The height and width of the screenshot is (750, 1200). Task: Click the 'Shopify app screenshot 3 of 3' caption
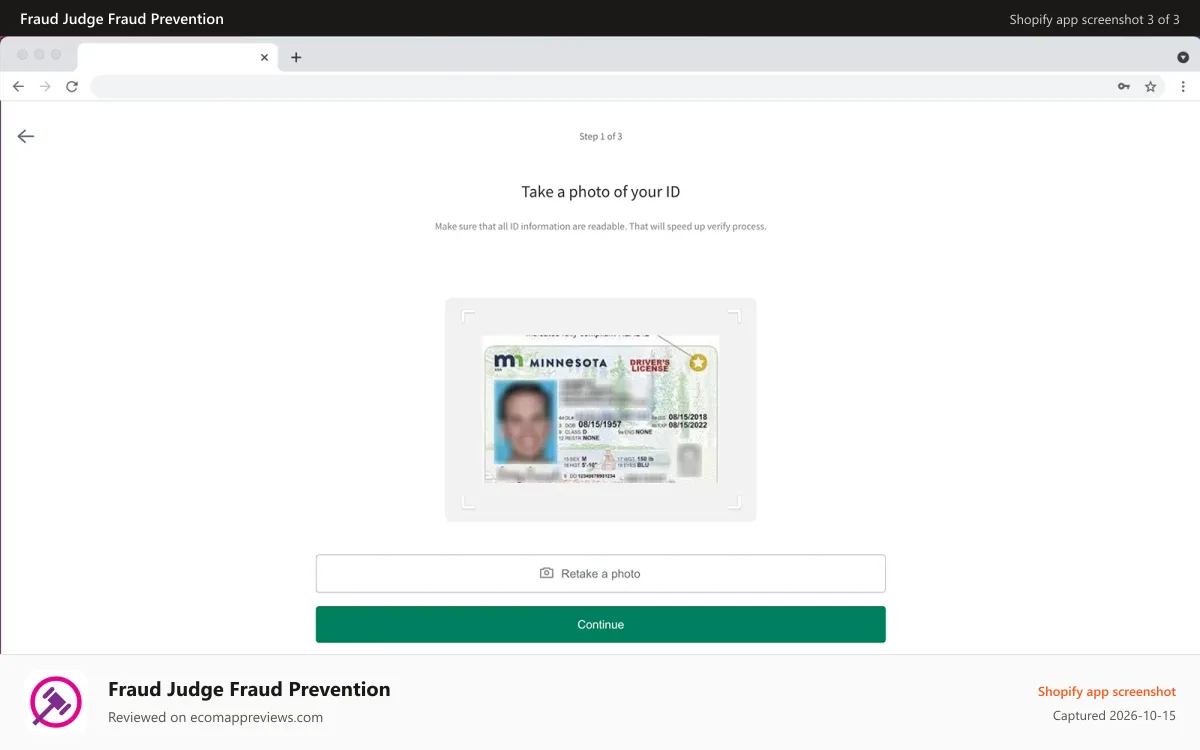tap(1094, 19)
